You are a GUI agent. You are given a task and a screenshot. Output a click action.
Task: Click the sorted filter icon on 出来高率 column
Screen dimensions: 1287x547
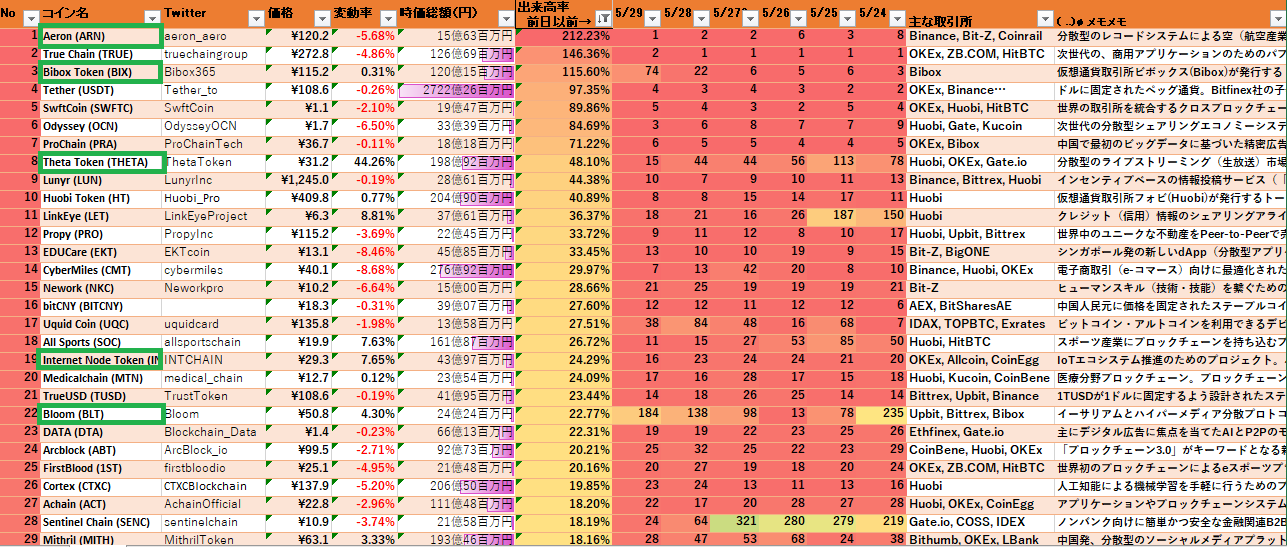coord(602,18)
